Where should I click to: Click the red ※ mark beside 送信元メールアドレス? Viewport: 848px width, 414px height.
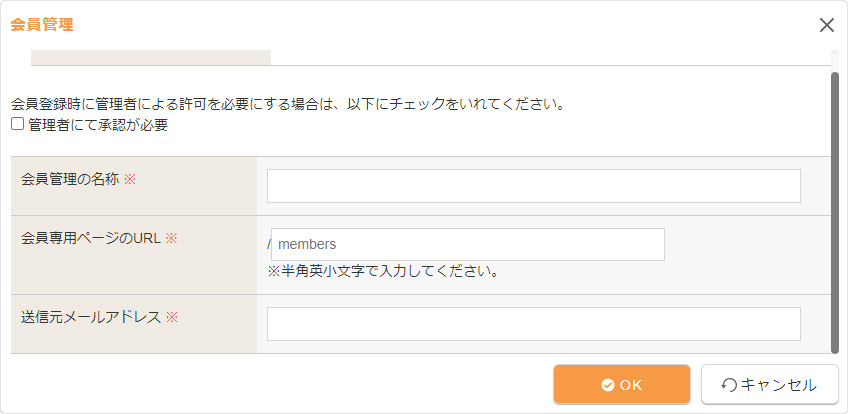pos(171,317)
